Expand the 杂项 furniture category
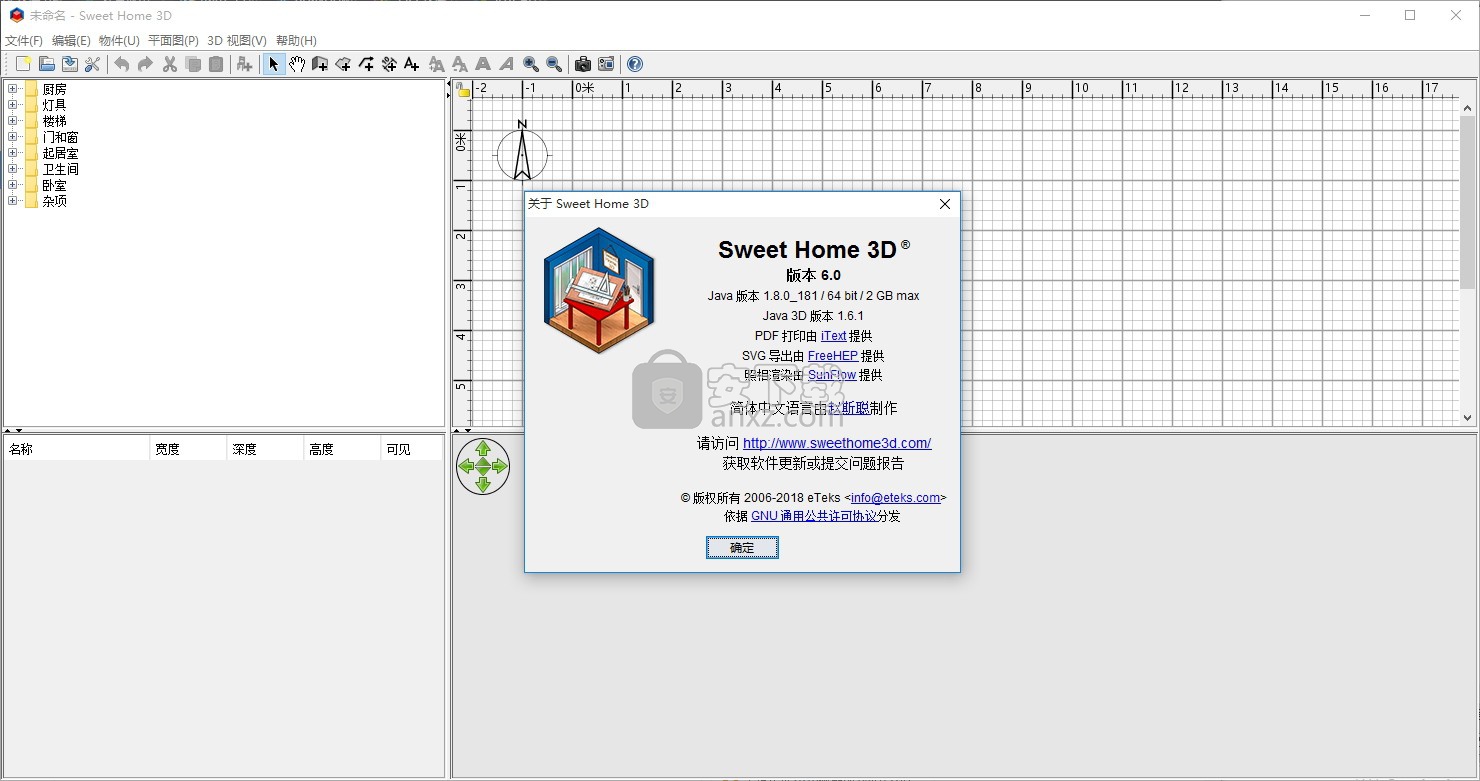The width and height of the screenshot is (1480, 781). [x=13, y=201]
